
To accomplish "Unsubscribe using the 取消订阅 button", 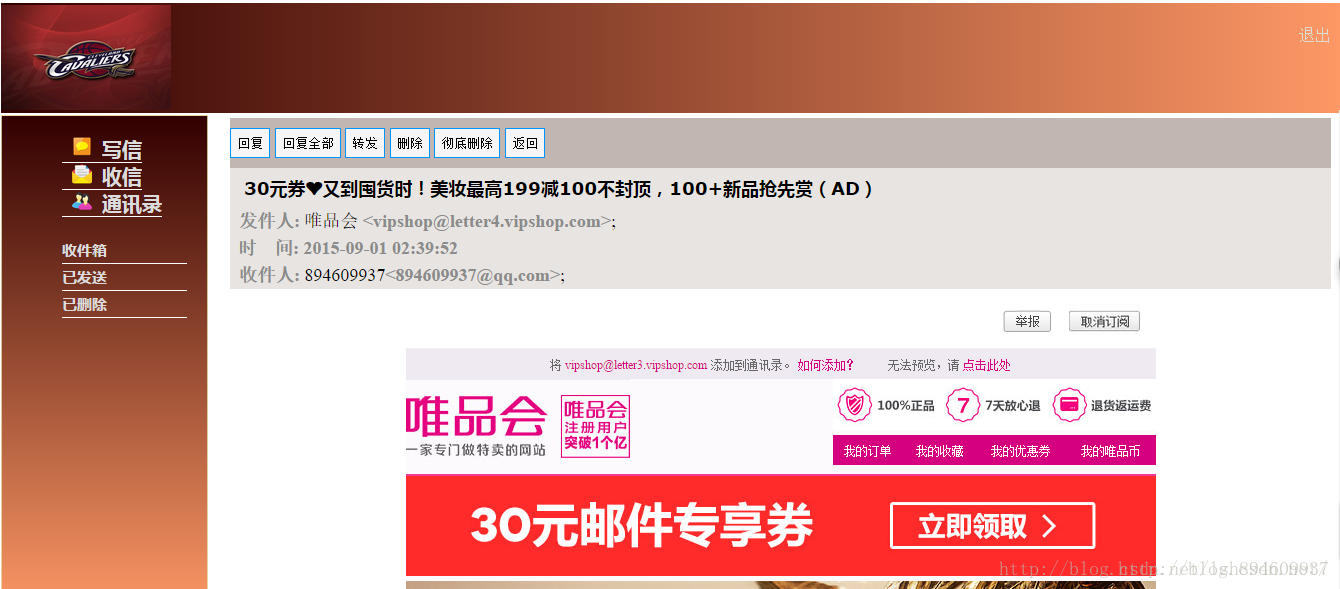I will pos(1104,321).
